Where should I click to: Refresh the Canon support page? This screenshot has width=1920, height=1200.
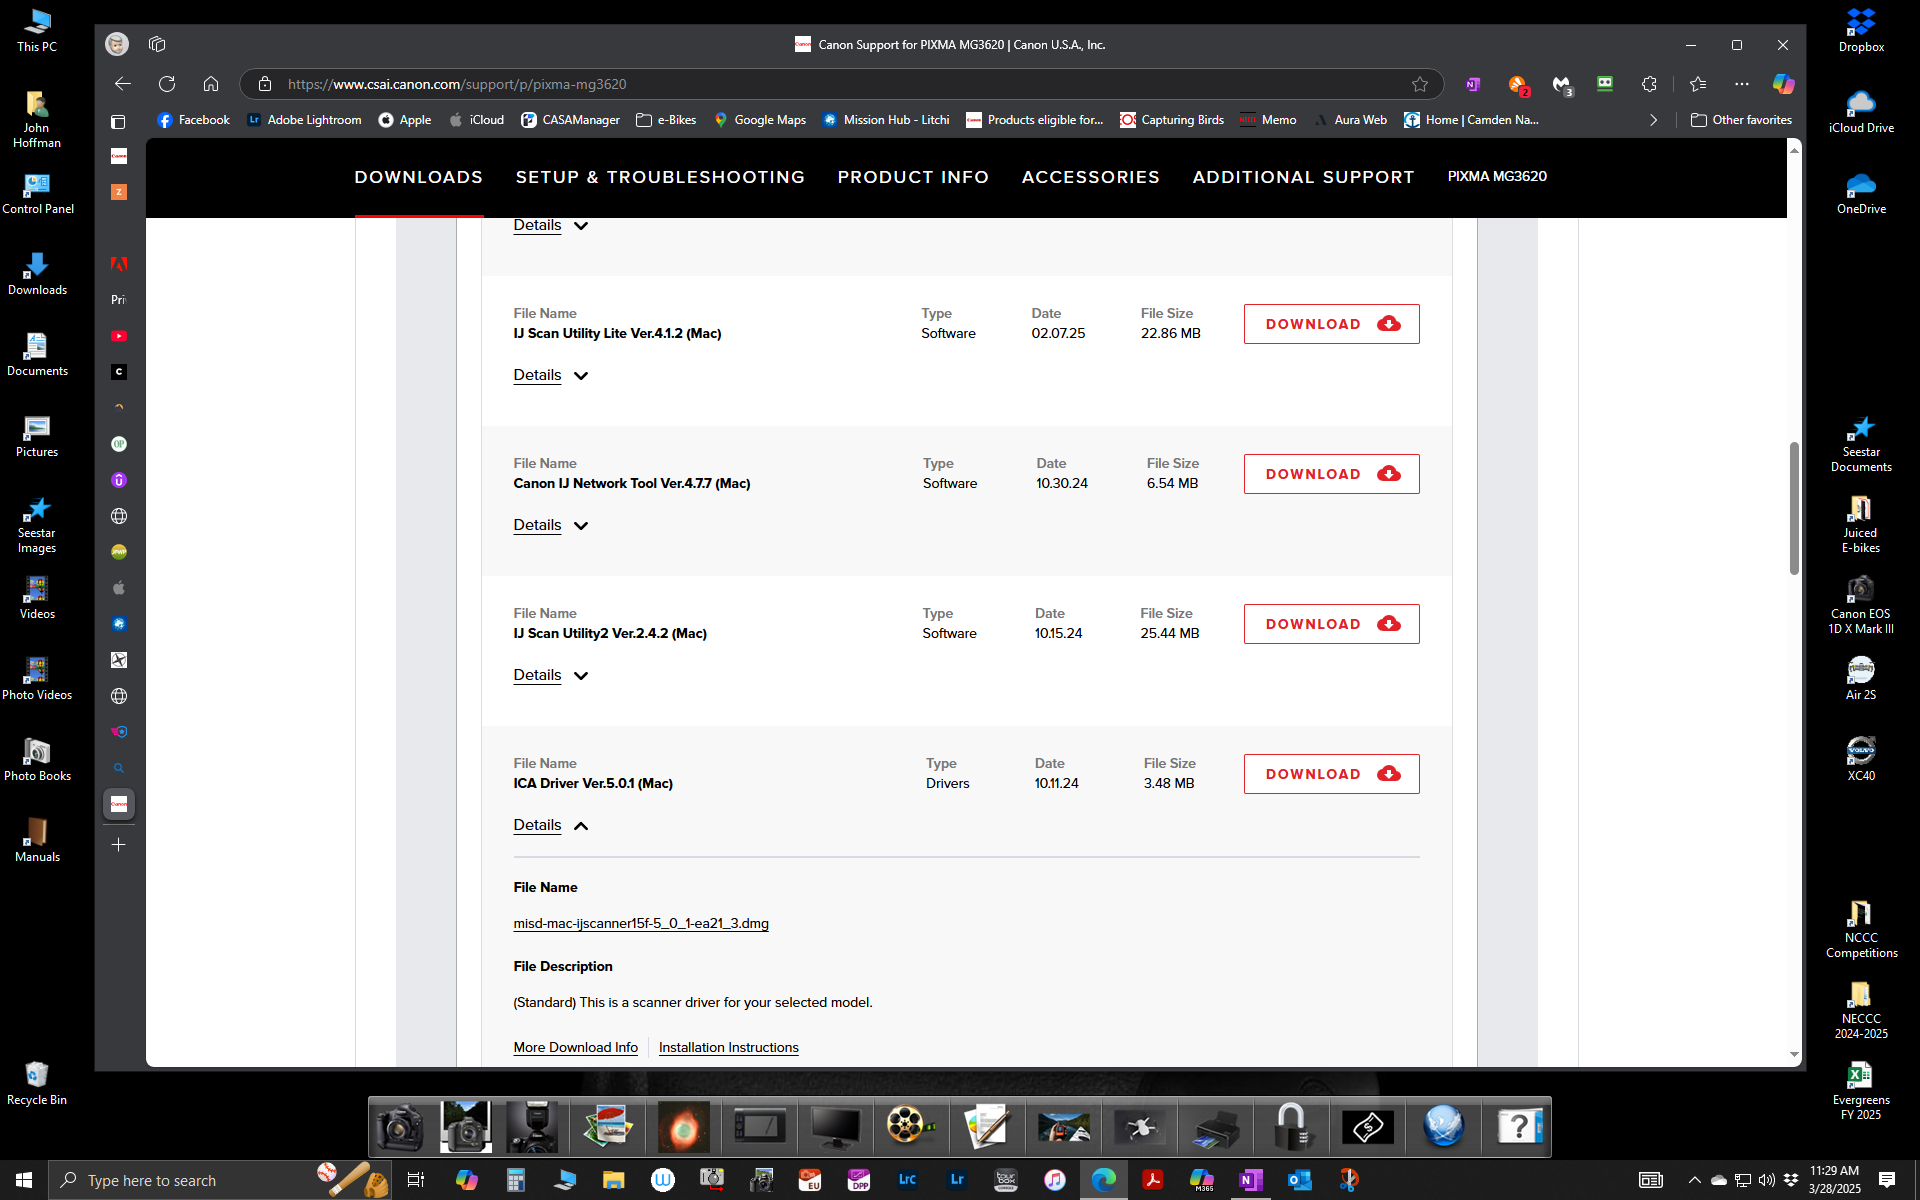[x=167, y=84]
